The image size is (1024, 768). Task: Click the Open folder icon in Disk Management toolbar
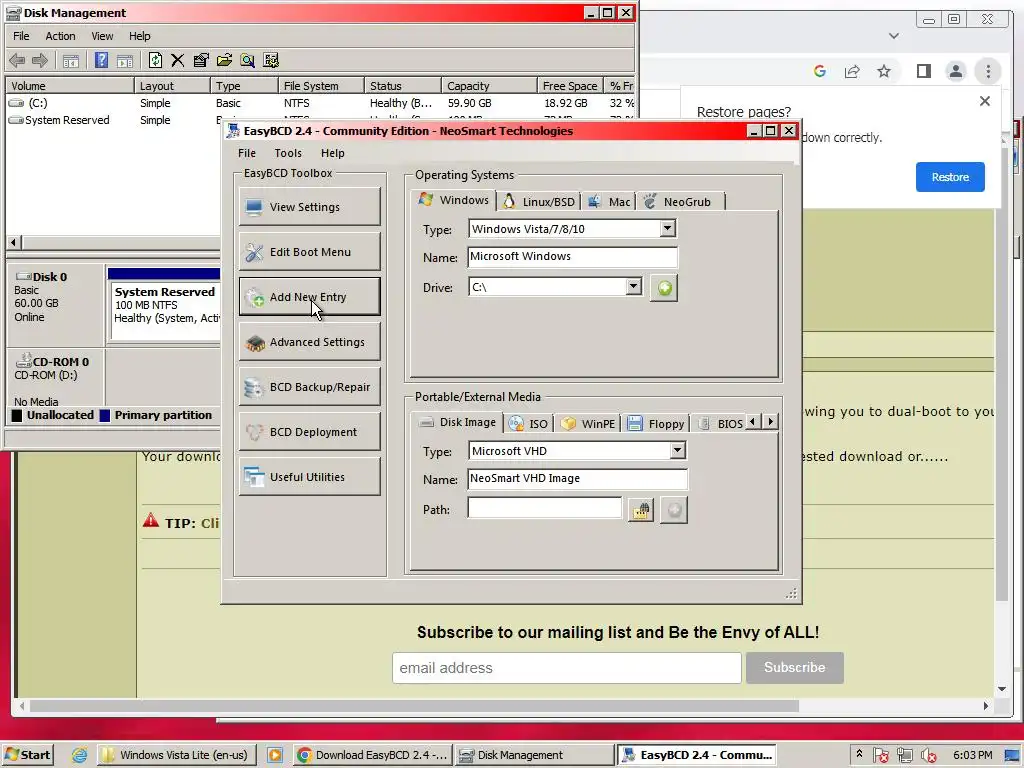[x=225, y=60]
